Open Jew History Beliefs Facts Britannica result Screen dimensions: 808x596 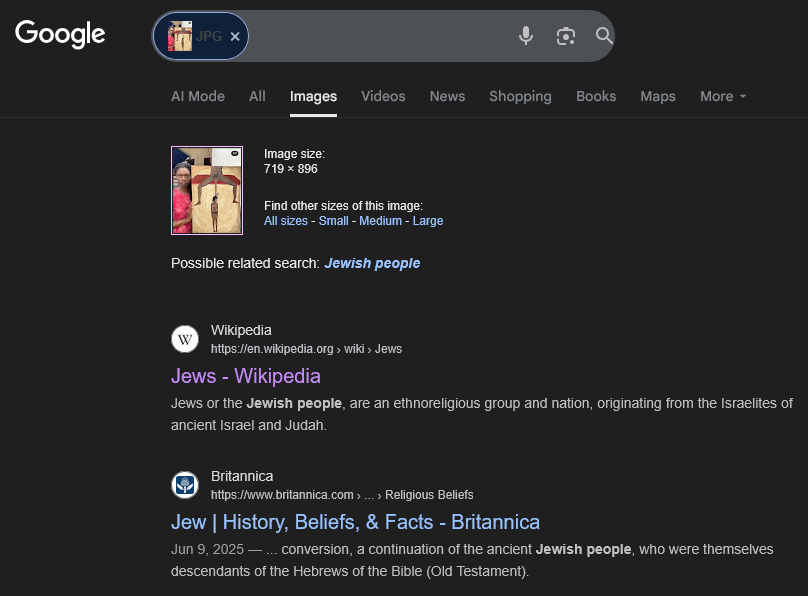355,522
